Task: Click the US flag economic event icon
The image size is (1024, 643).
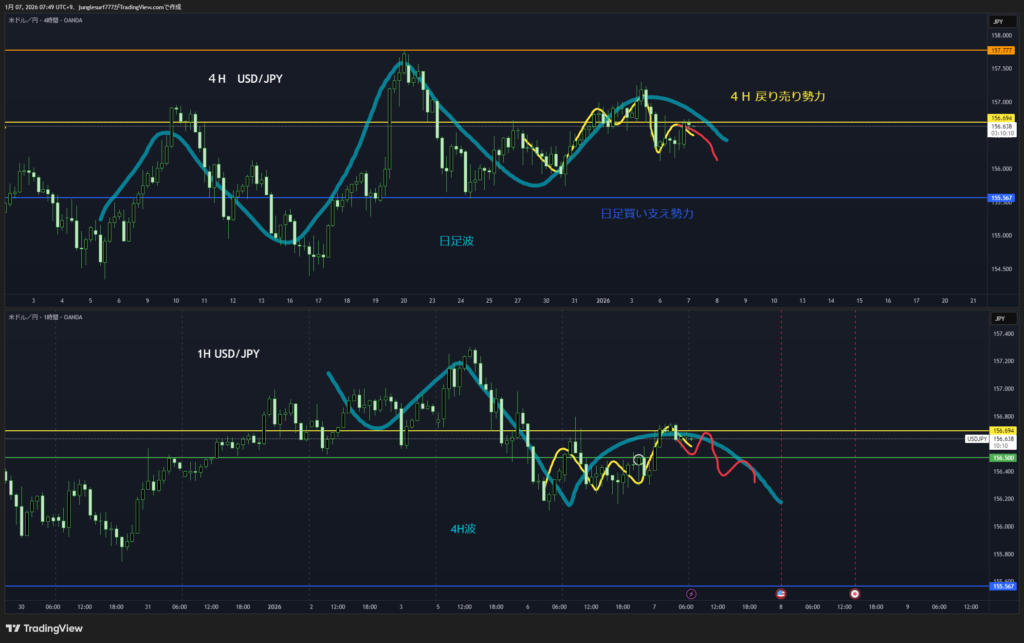Action: tap(780, 594)
